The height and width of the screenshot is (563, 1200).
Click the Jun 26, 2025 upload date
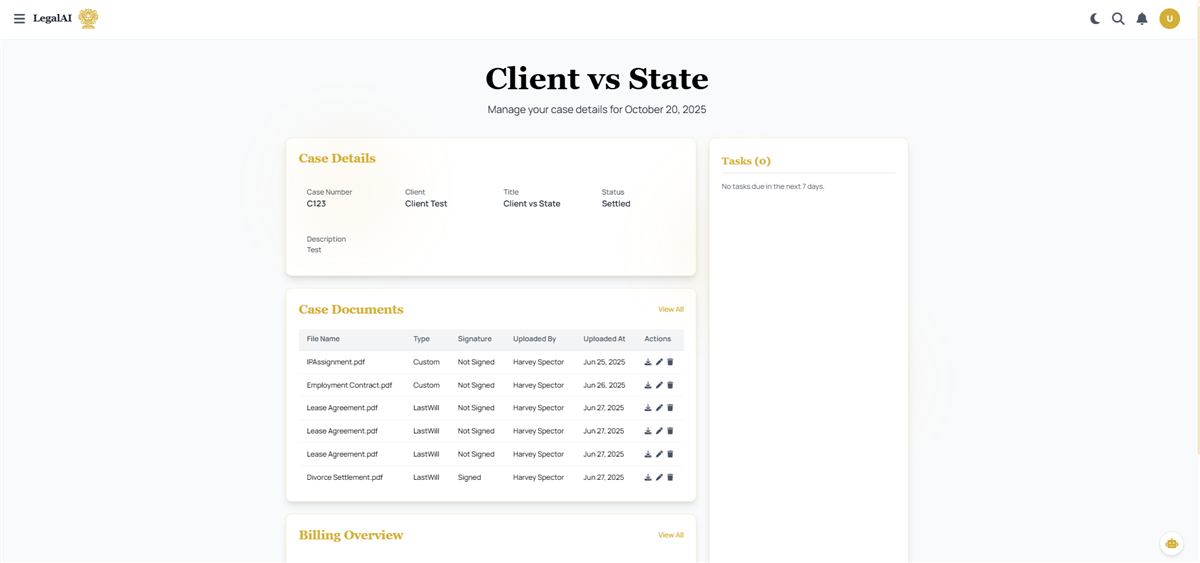605,385
